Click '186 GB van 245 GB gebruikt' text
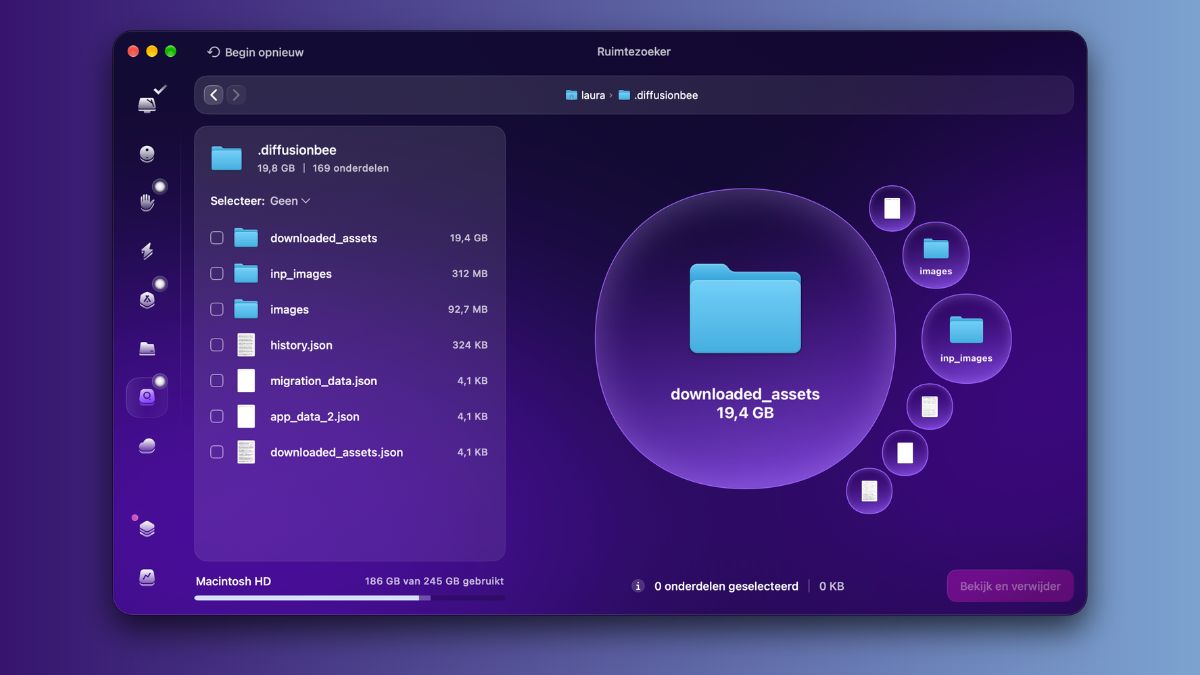The image size is (1200, 675). click(x=434, y=581)
